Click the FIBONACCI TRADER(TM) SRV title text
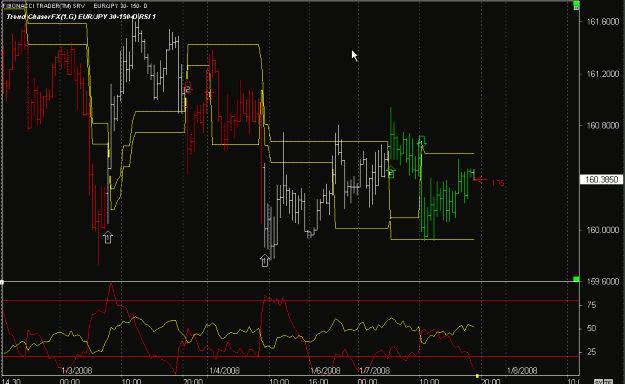The height and width of the screenshot is (384, 625). [44, 6]
